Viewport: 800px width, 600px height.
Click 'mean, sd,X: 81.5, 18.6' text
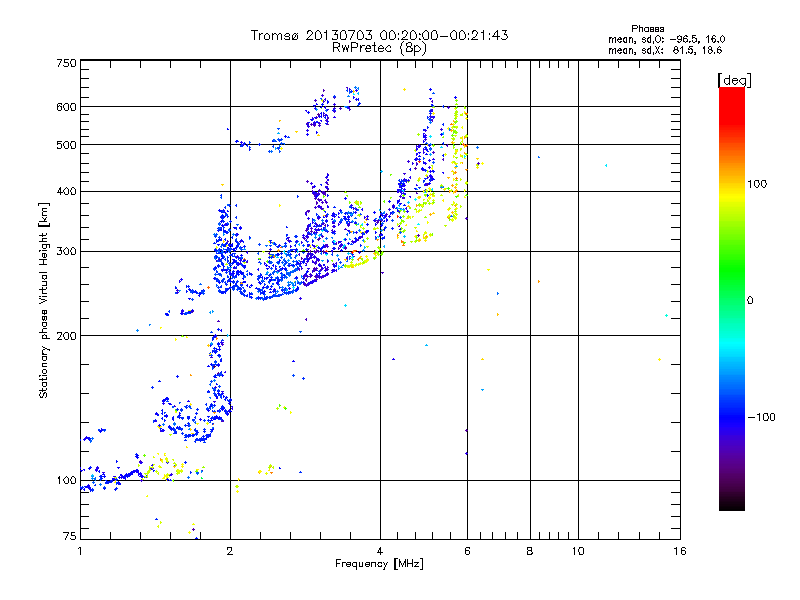point(665,50)
